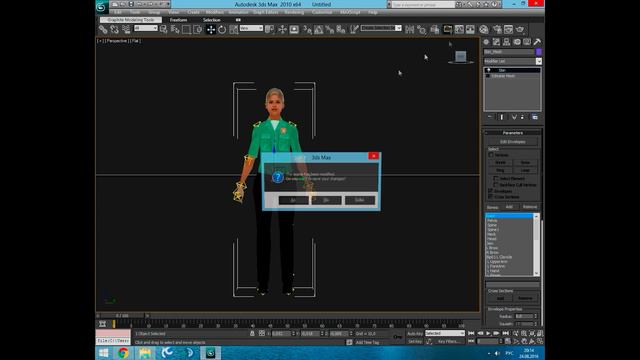Activate the Select Object tool

pyautogui.click(x=163, y=29)
